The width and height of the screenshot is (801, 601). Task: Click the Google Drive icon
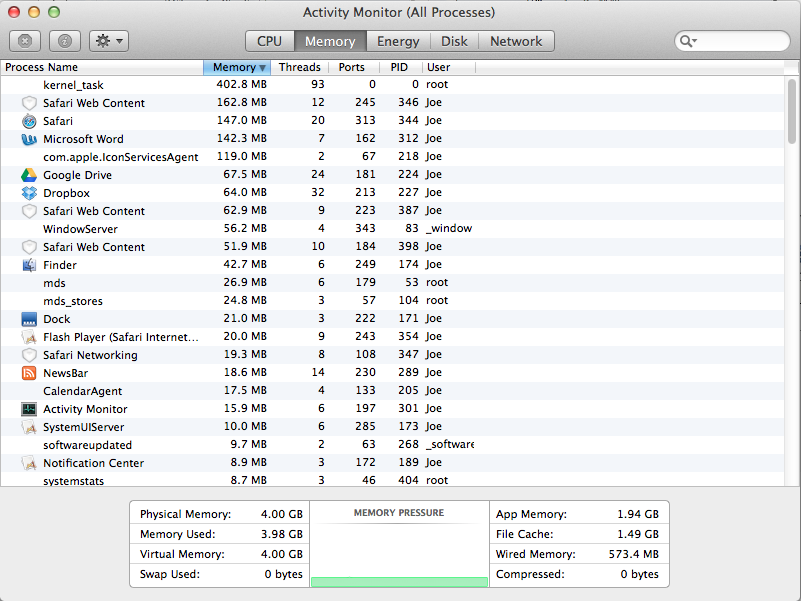[29, 175]
